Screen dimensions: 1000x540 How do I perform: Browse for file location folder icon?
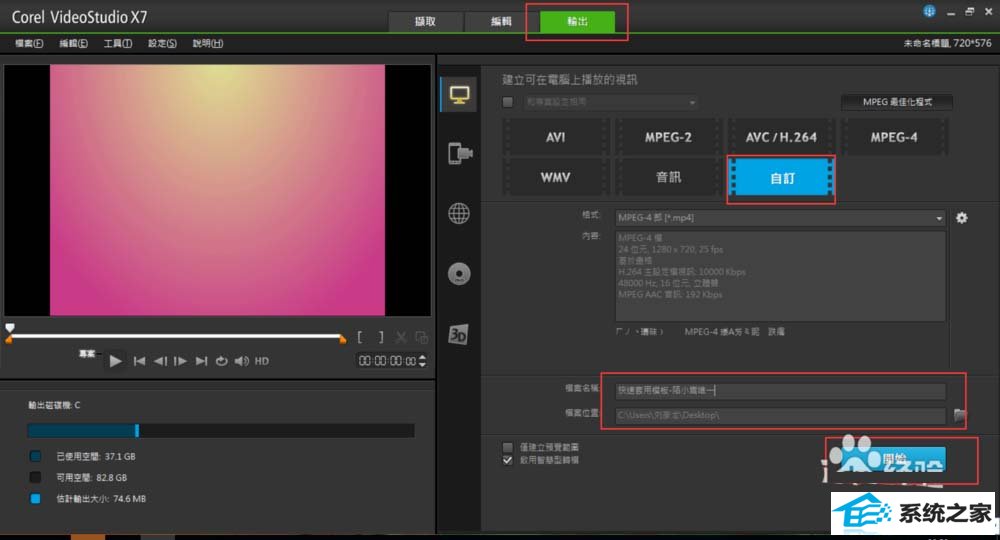[962, 415]
